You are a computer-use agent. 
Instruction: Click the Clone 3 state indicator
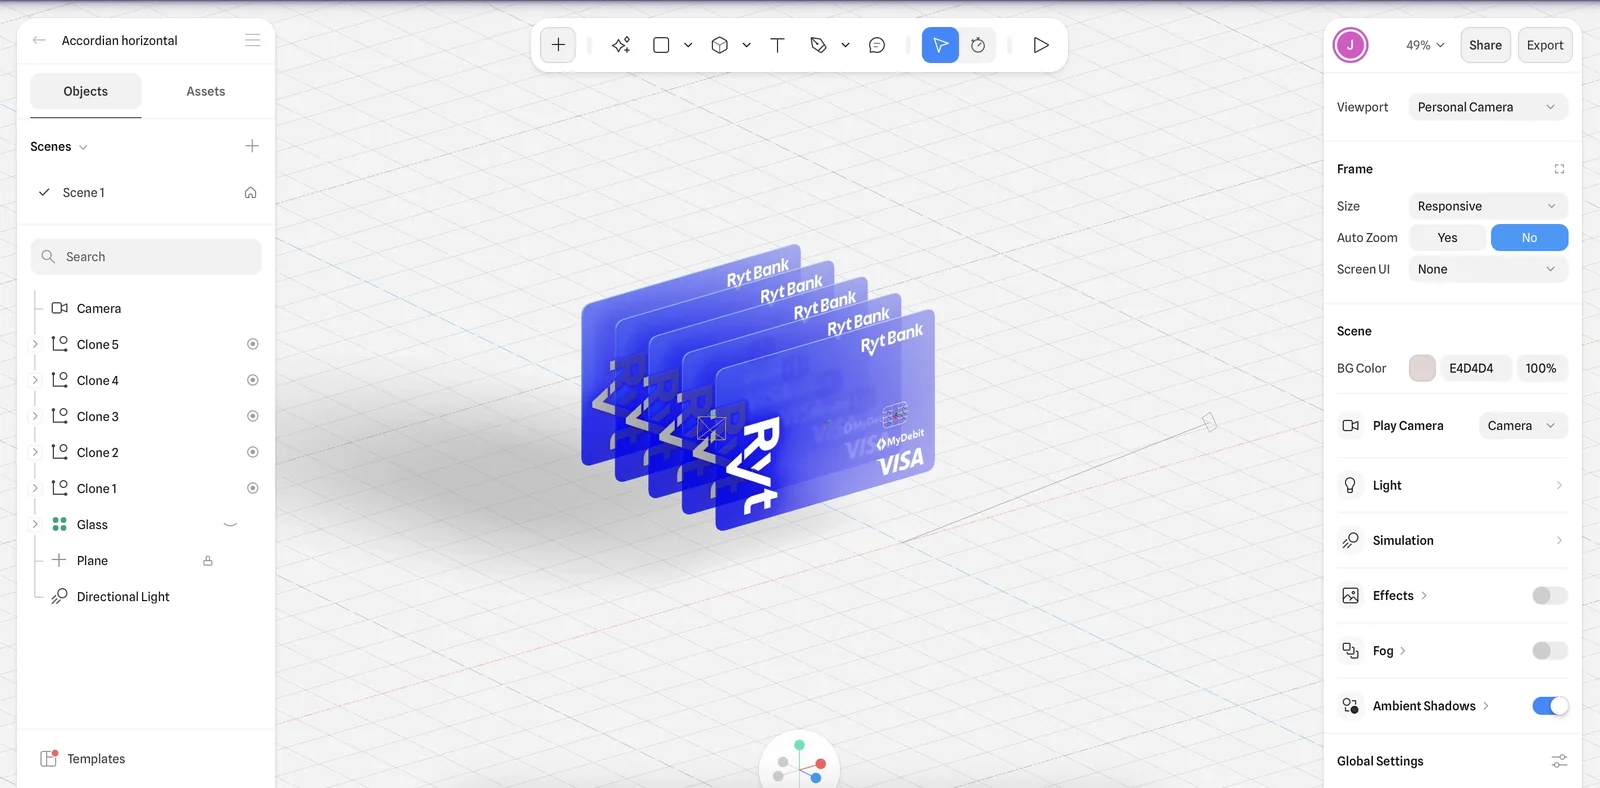pyautogui.click(x=253, y=416)
